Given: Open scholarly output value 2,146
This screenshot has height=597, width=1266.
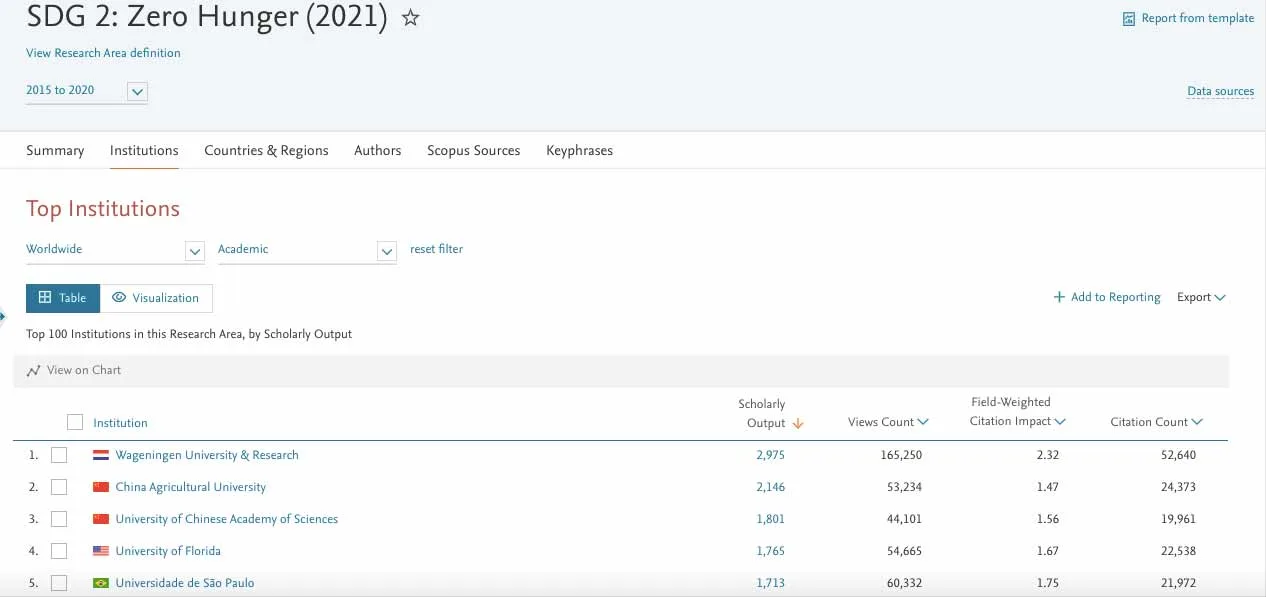Looking at the screenshot, I should click(x=771, y=487).
